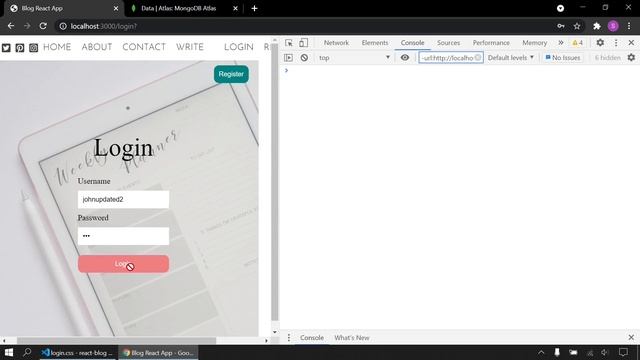Open drawer three-dot menu beside Console
The height and width of the screenshot is (360, 640).
pyautogui.click(x=289, y=338)
